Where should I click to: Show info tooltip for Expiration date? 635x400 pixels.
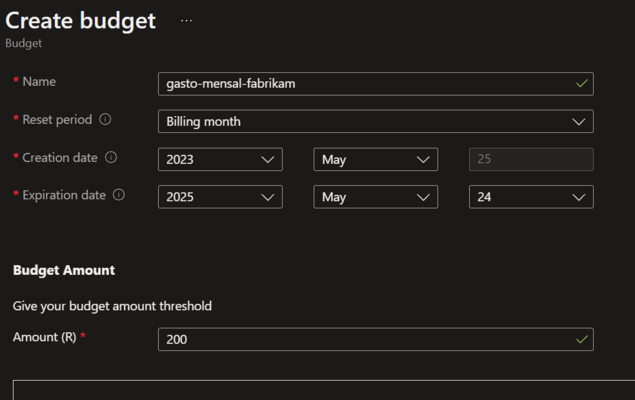[x=119, y=195]
